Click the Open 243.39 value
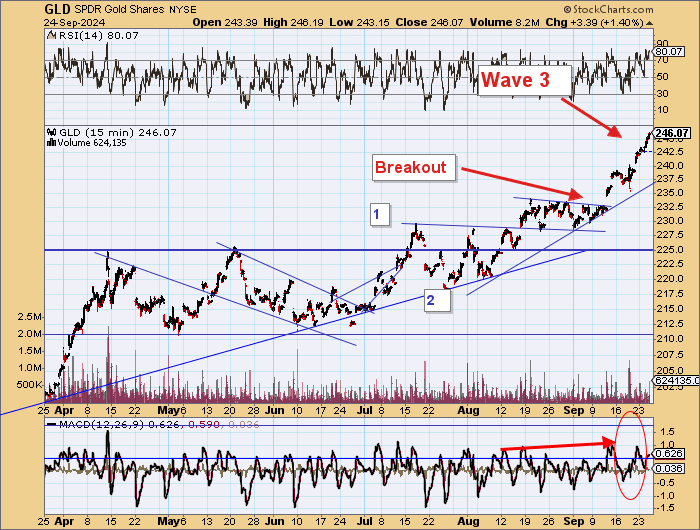Viewport: 700px width, 530px height. pos(225,22)
